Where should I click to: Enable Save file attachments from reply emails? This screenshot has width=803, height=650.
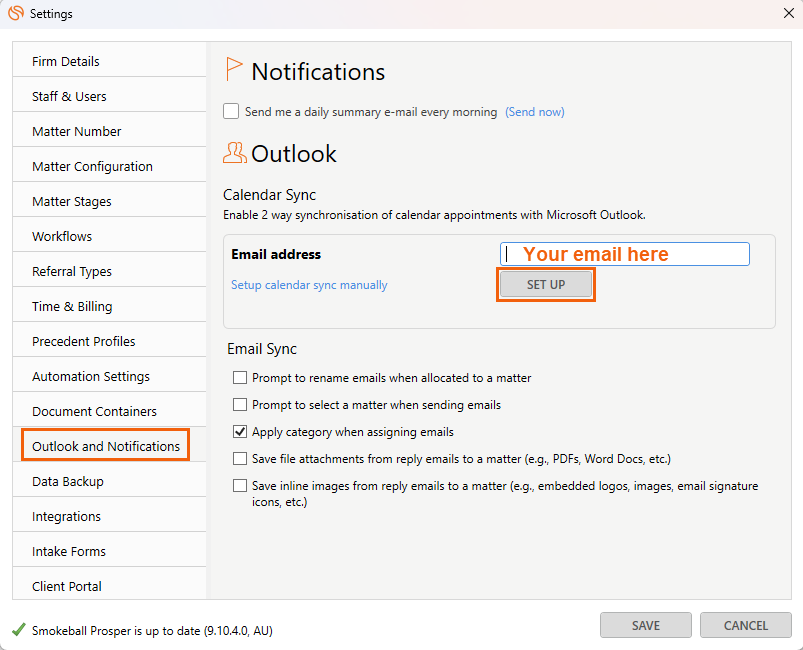[240, 458]
